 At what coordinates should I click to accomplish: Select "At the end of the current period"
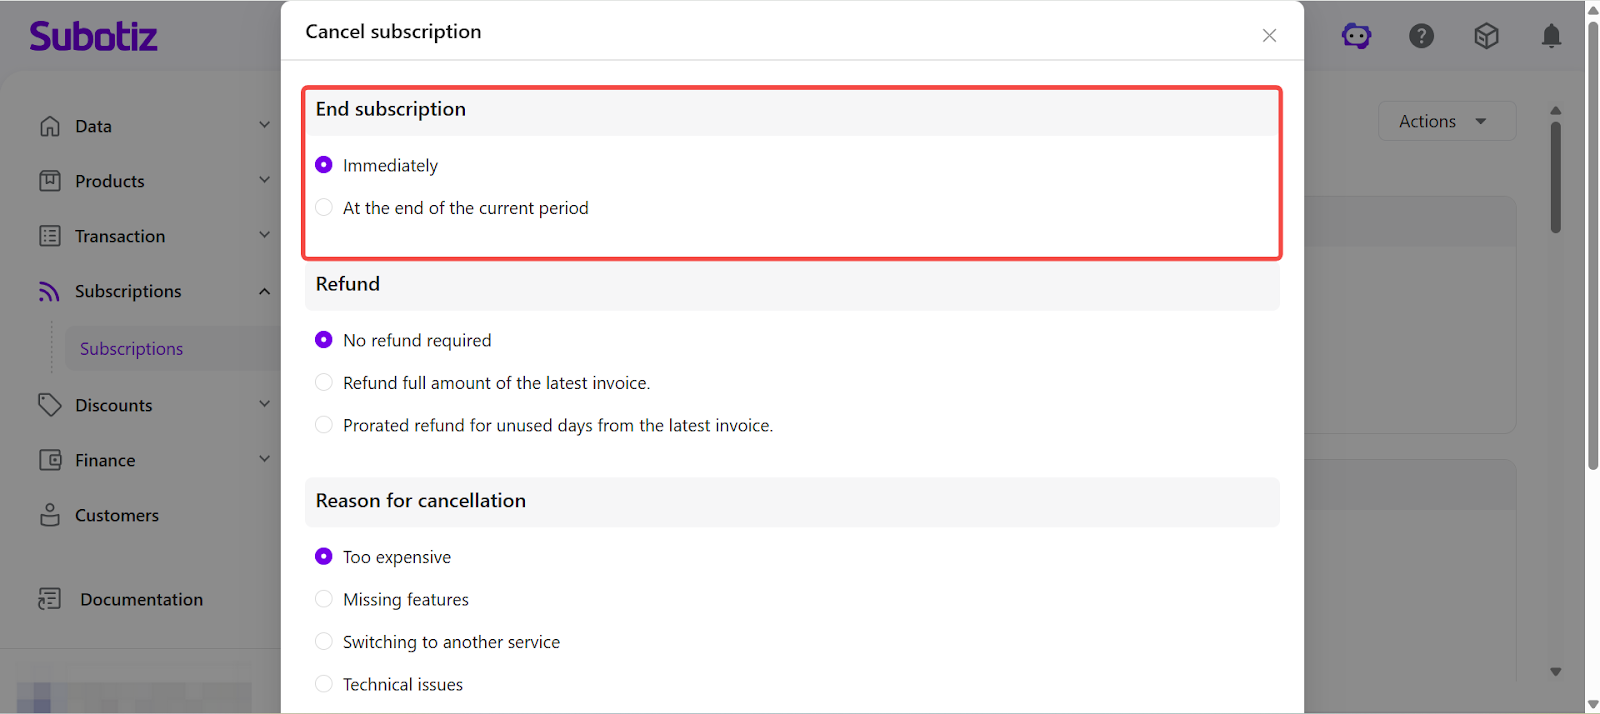click(x=324, y=208)
